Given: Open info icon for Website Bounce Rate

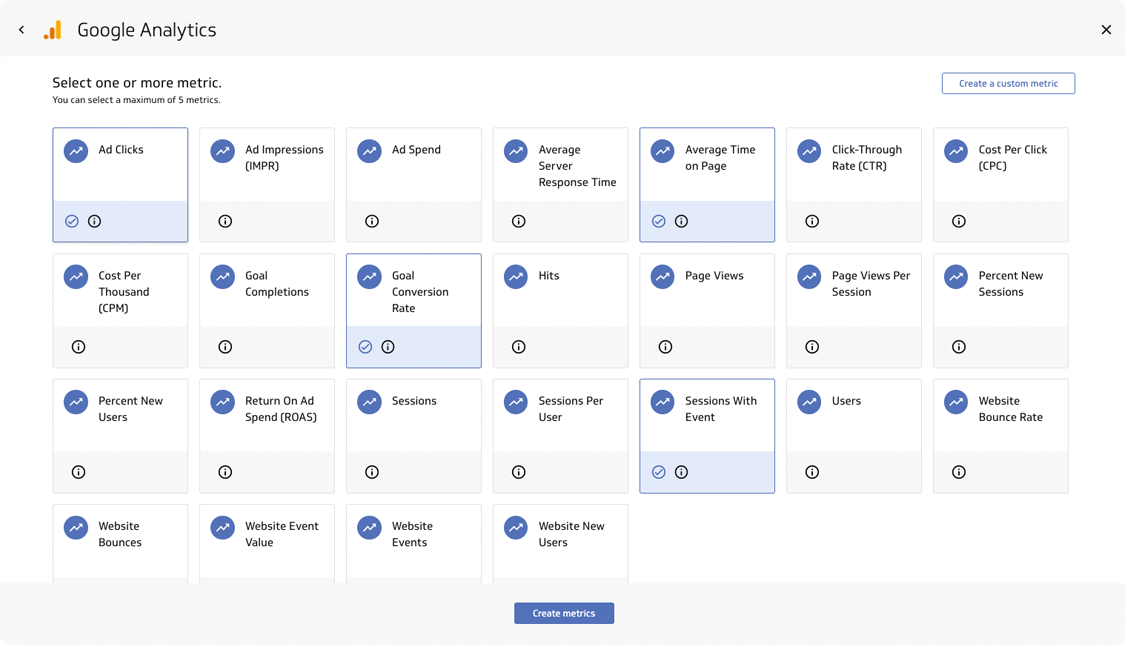Looking at the screenshot, I should 959,472.
